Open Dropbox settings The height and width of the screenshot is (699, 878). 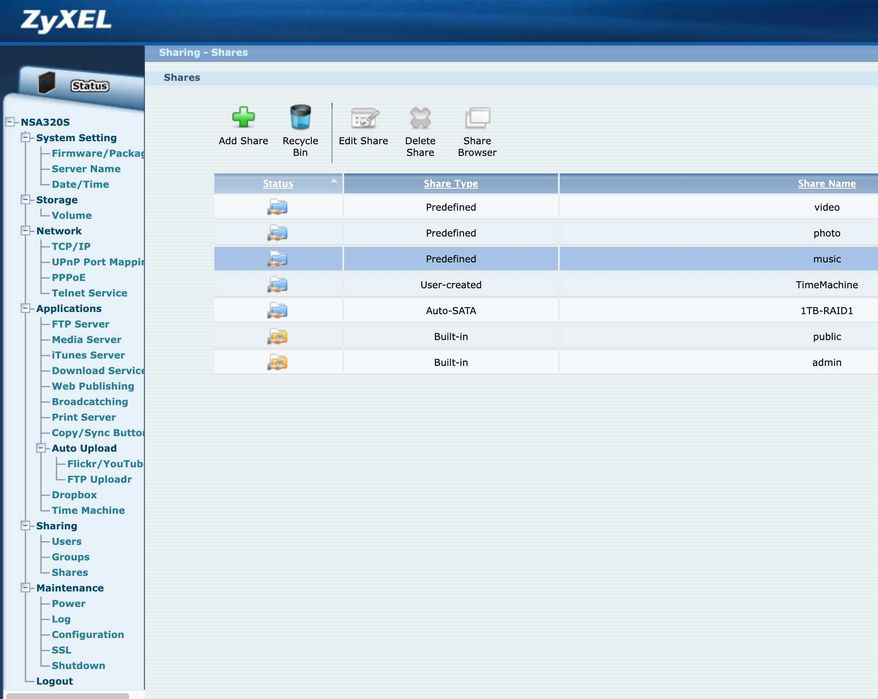click(74, 495)
